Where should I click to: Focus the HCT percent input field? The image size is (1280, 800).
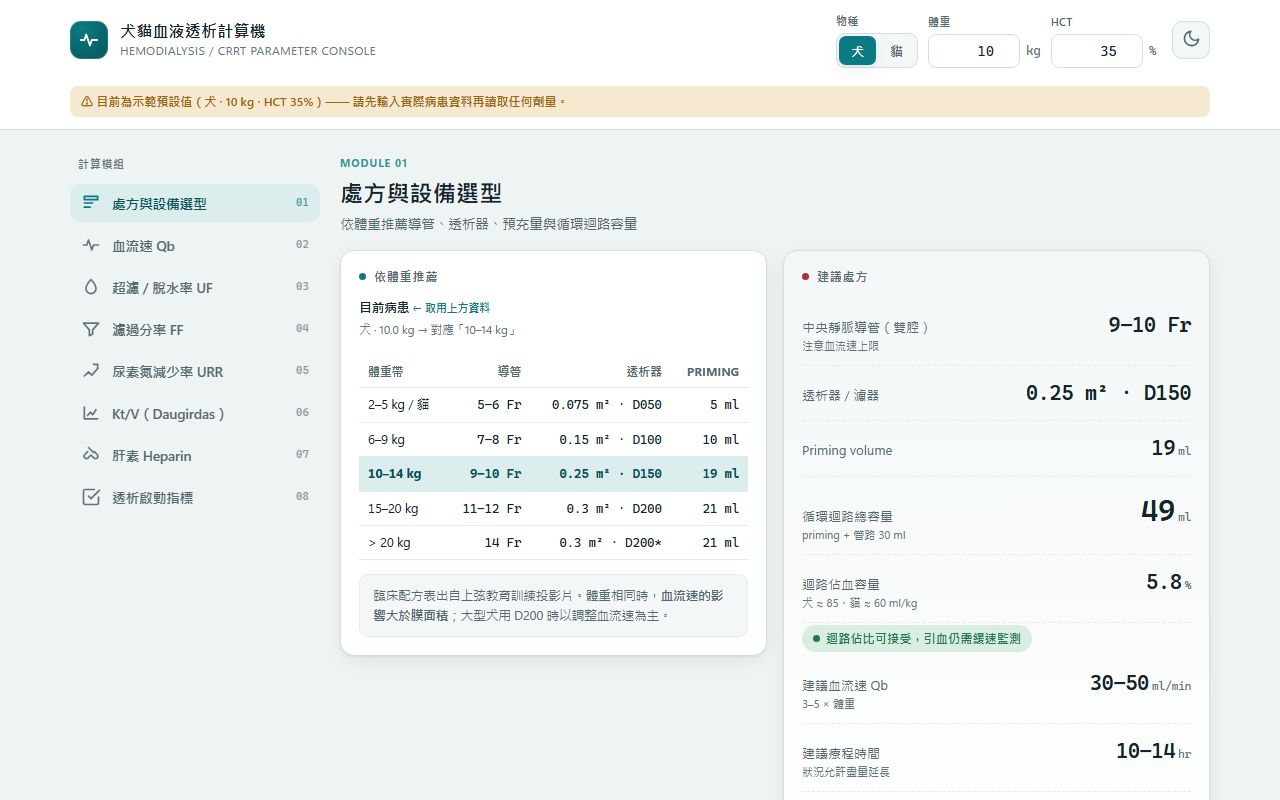pos(1097,51)
